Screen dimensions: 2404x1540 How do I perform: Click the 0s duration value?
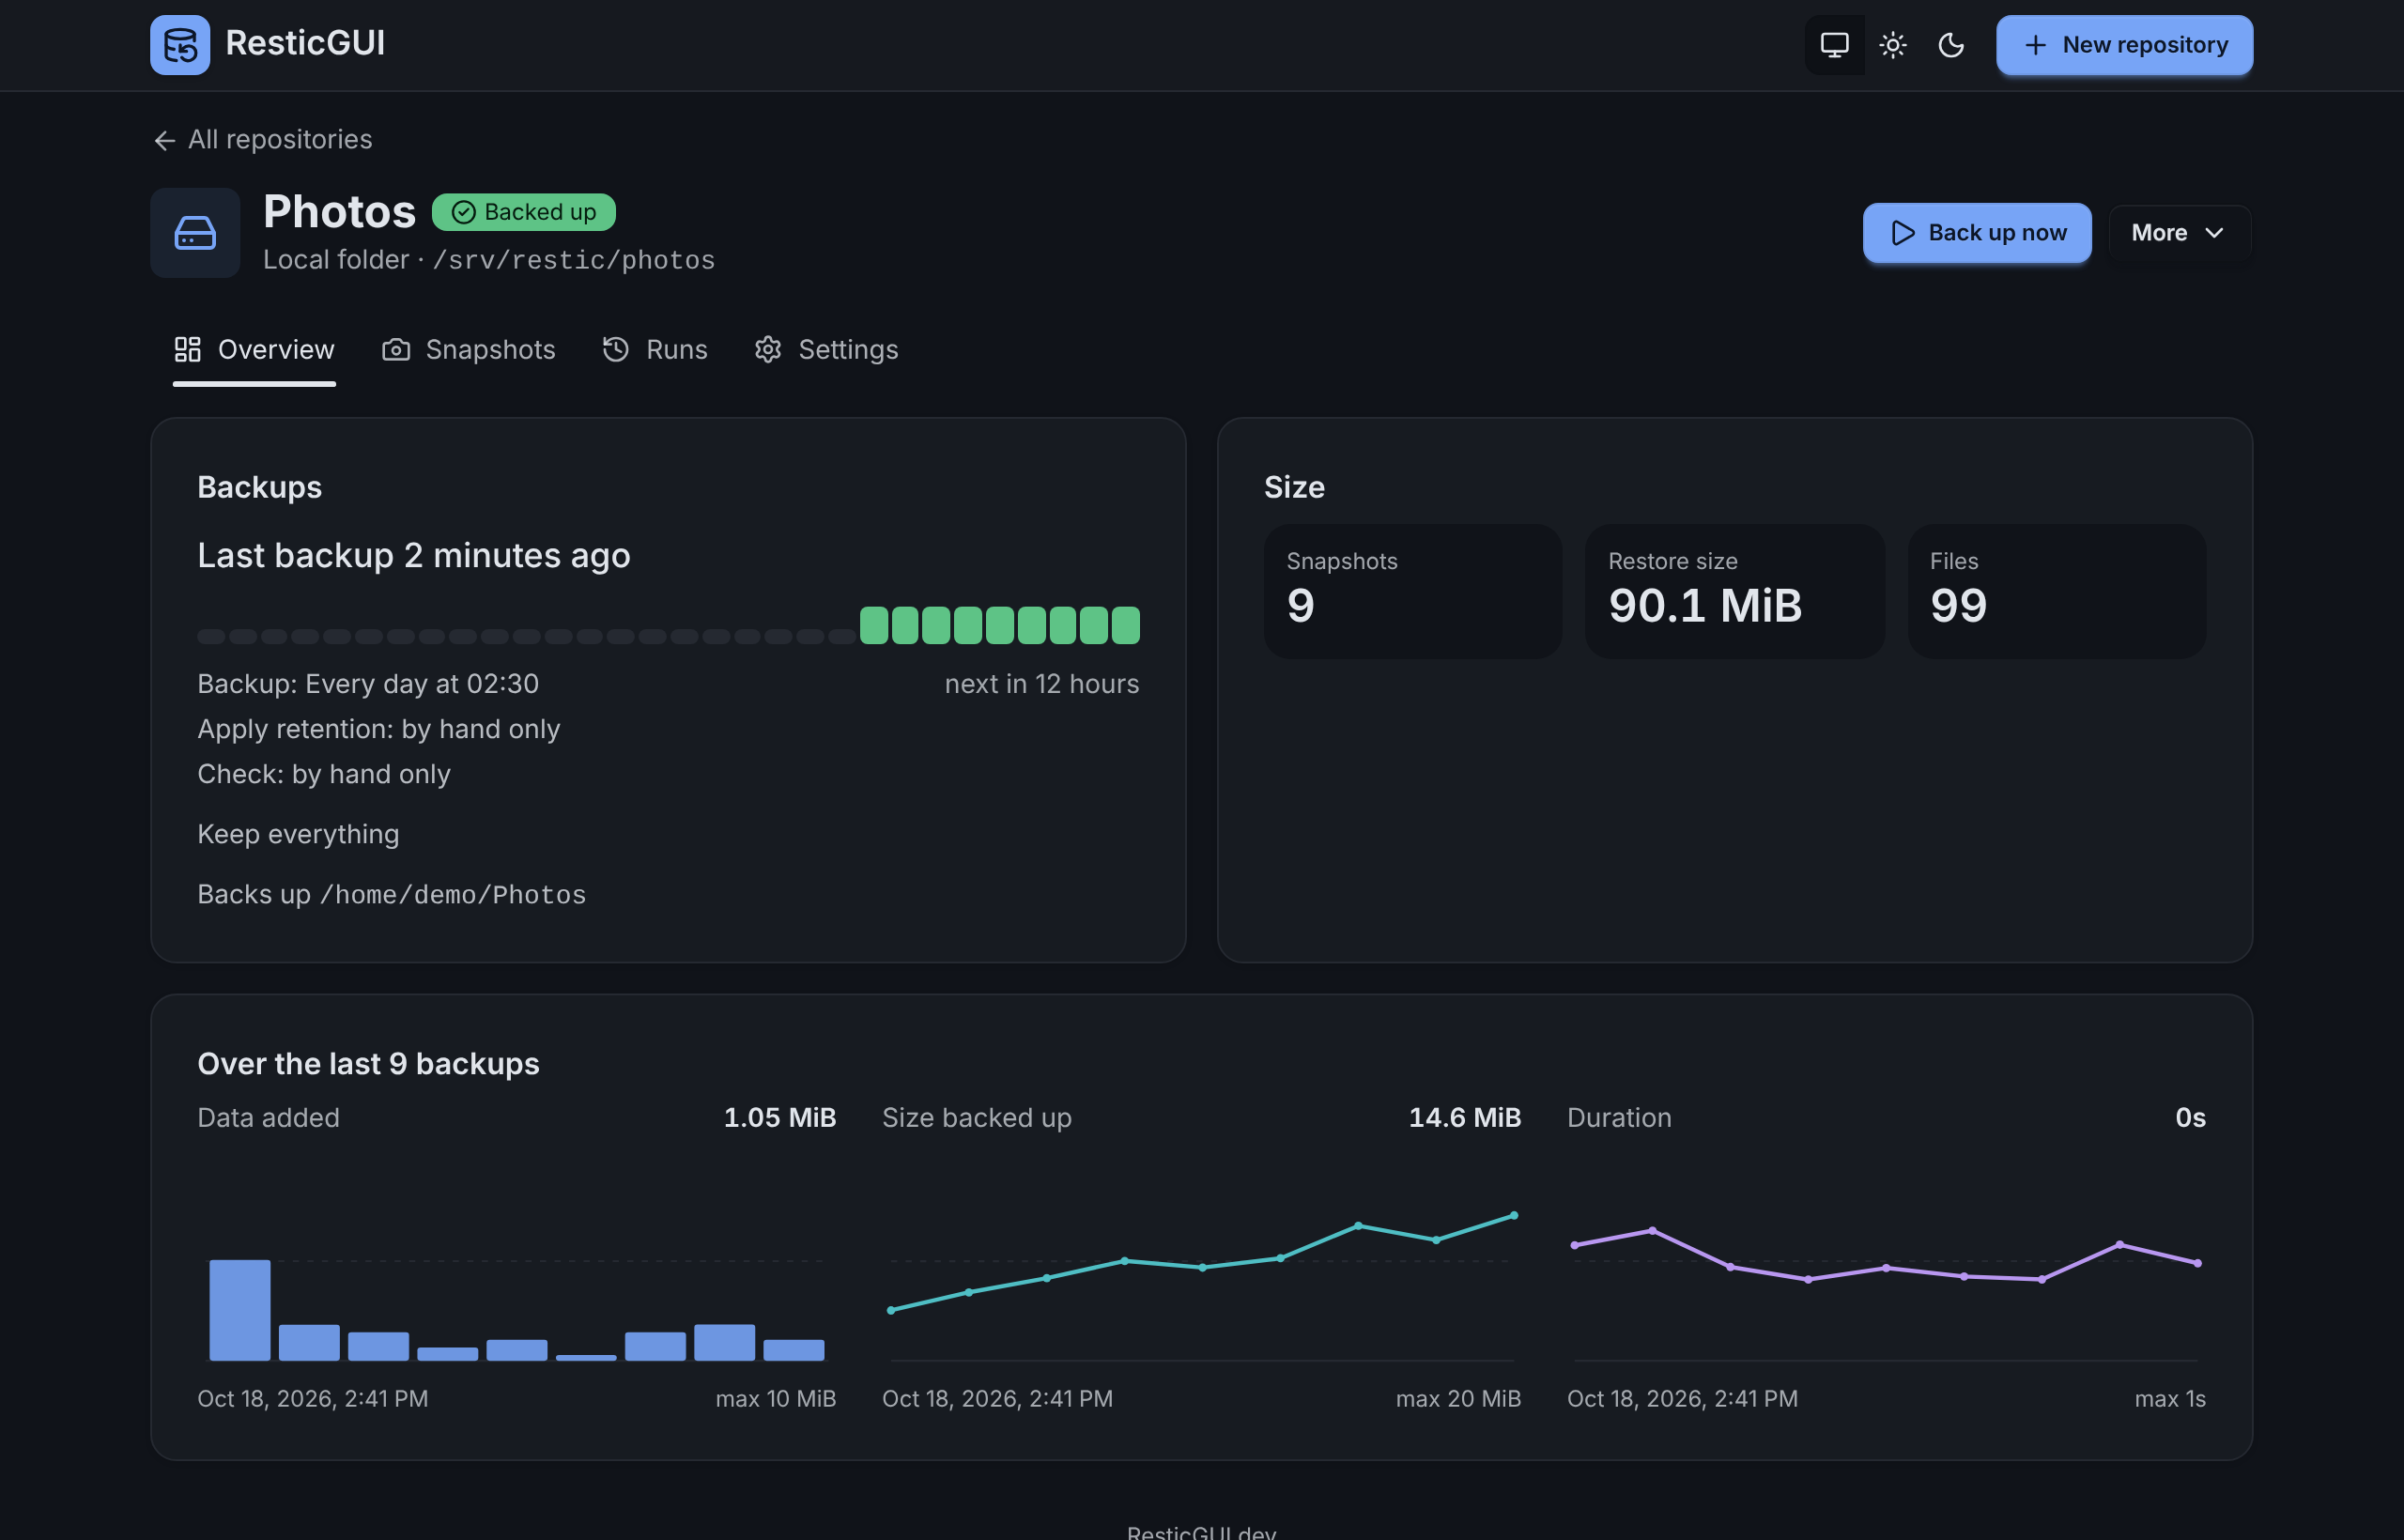[2190, 1118]
